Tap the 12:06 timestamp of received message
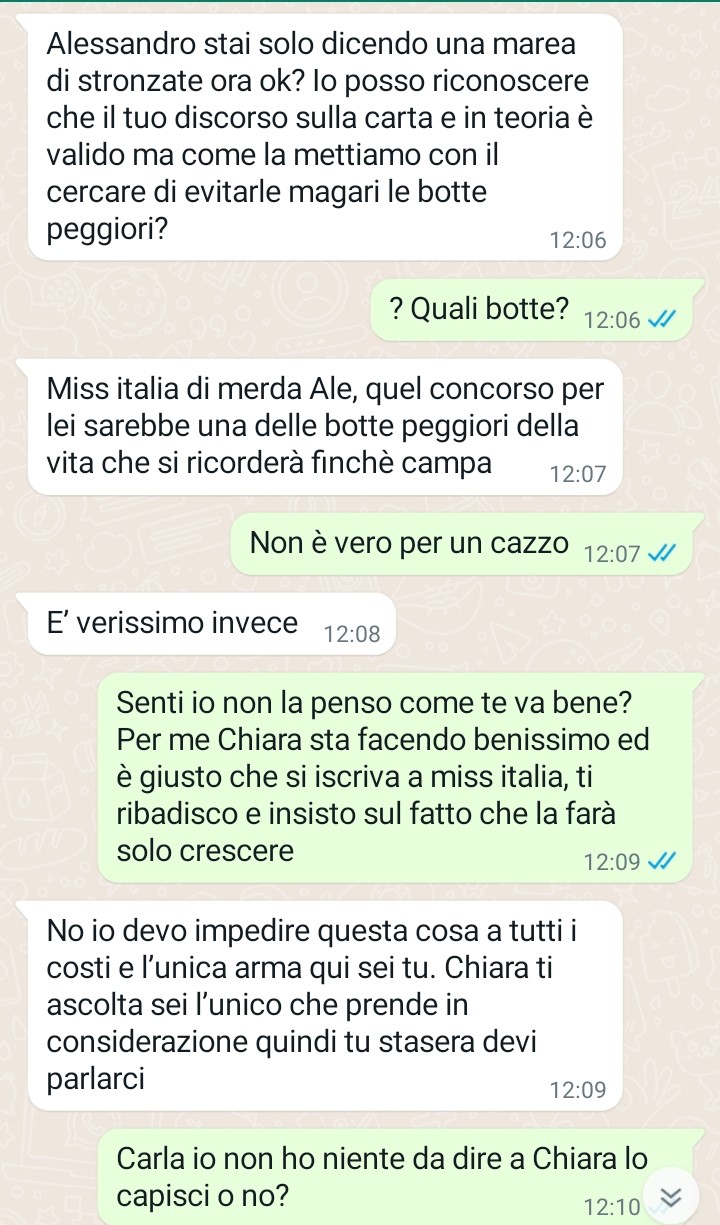 [x=578, y=240]
